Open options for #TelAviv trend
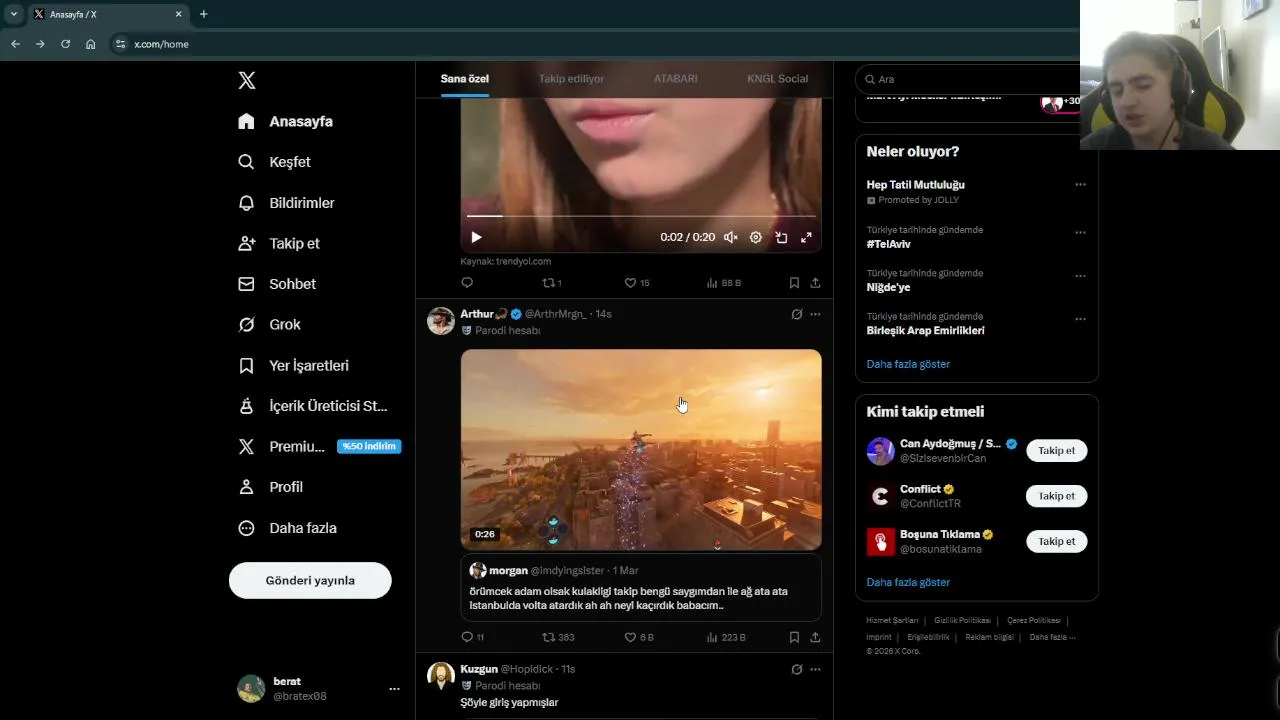The image size is (1280, 720). (1080, 233)
